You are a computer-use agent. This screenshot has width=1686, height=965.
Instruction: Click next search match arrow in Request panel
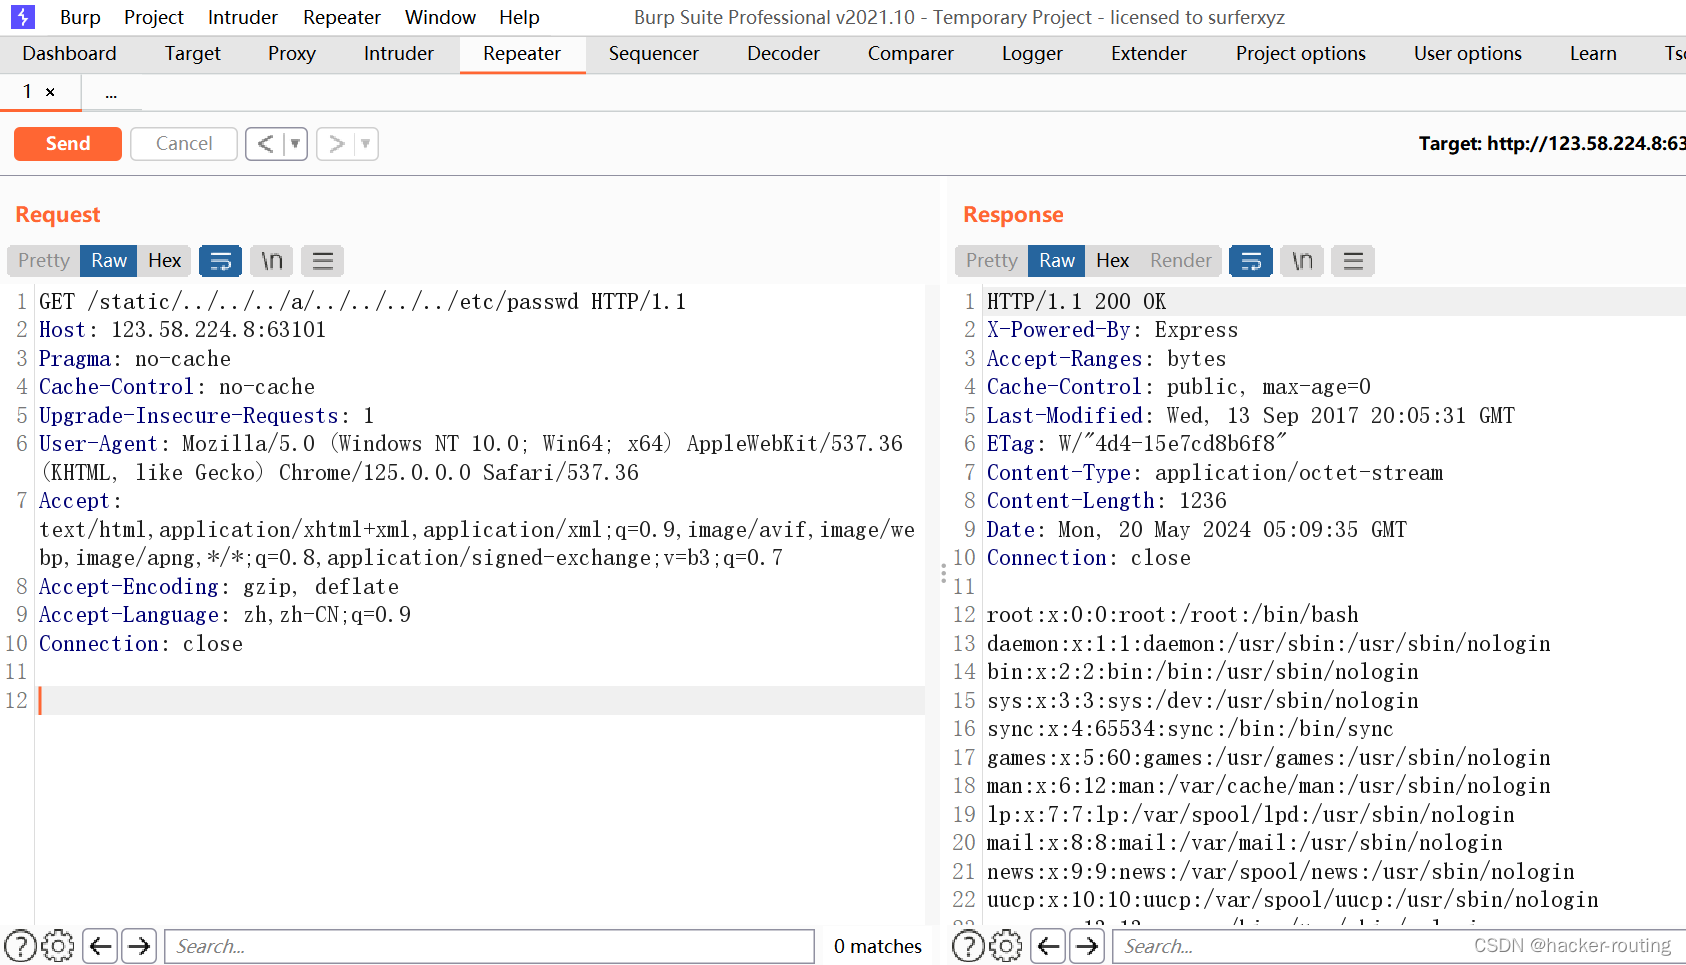(139, 945)
